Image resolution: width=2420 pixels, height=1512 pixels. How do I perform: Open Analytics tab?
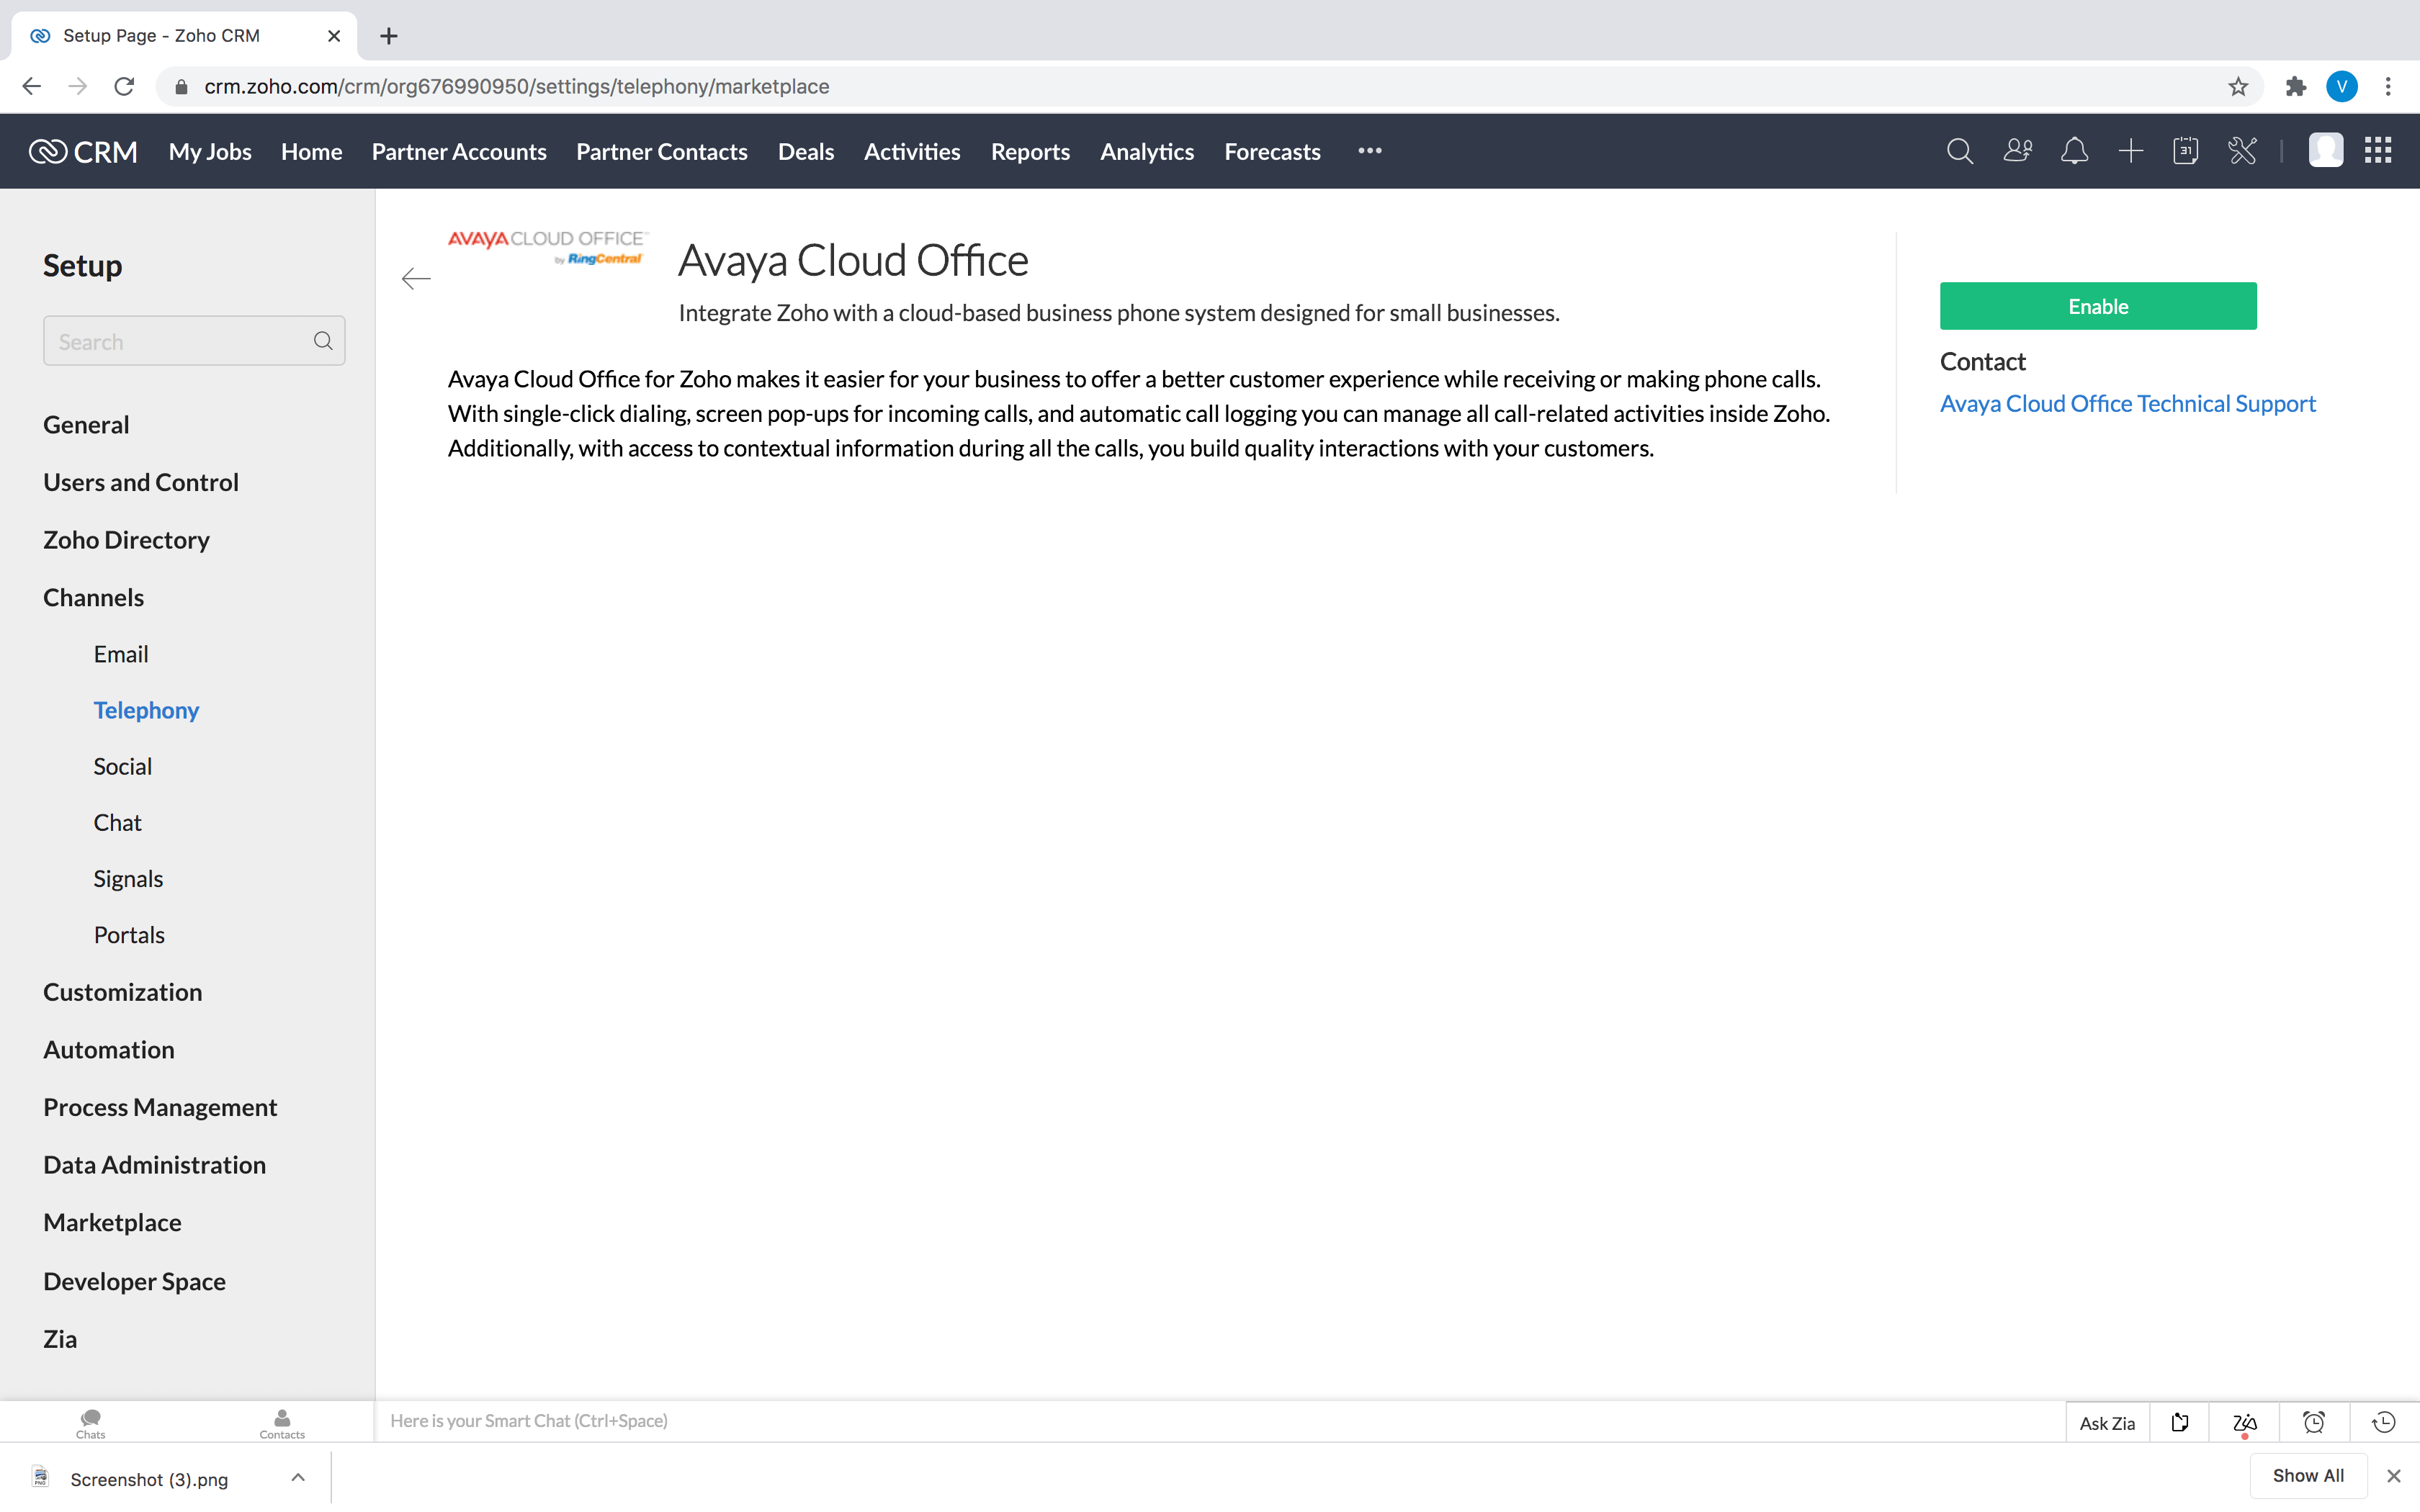1147,151
